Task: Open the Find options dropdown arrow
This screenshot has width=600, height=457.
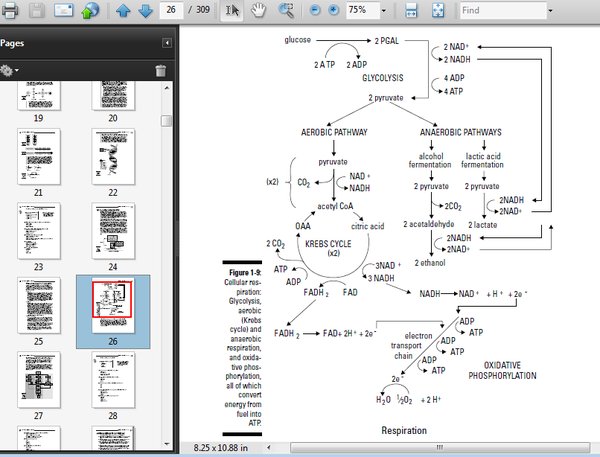Action: (x=551, y=11)
